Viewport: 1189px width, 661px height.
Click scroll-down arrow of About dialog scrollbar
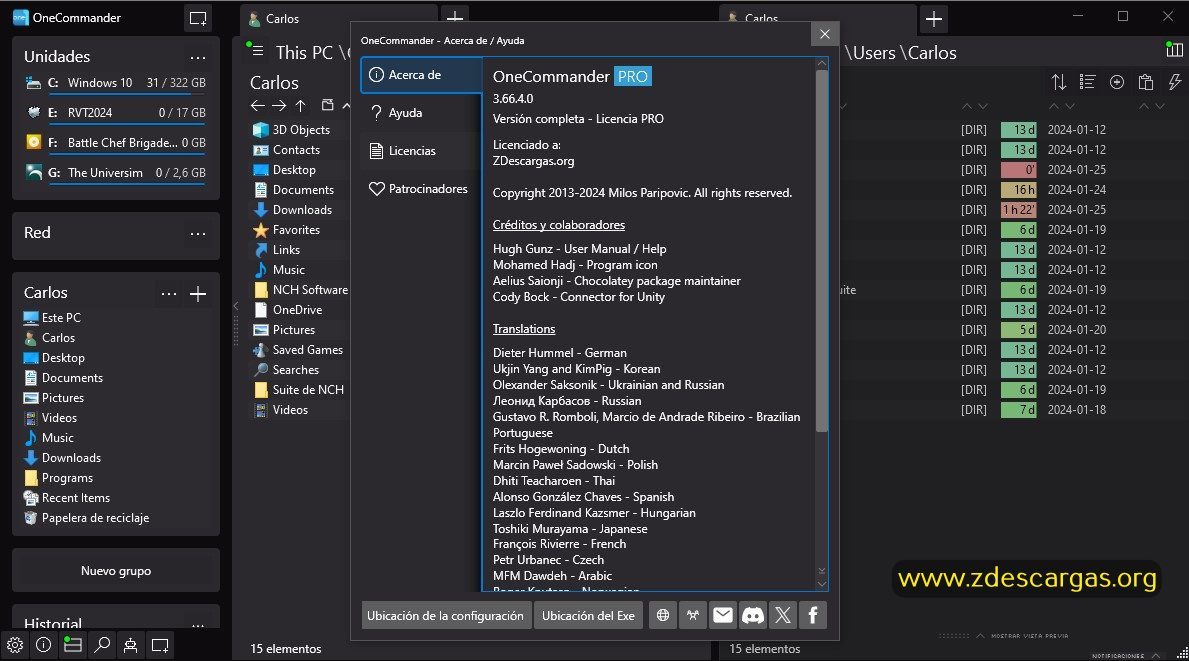821,584
